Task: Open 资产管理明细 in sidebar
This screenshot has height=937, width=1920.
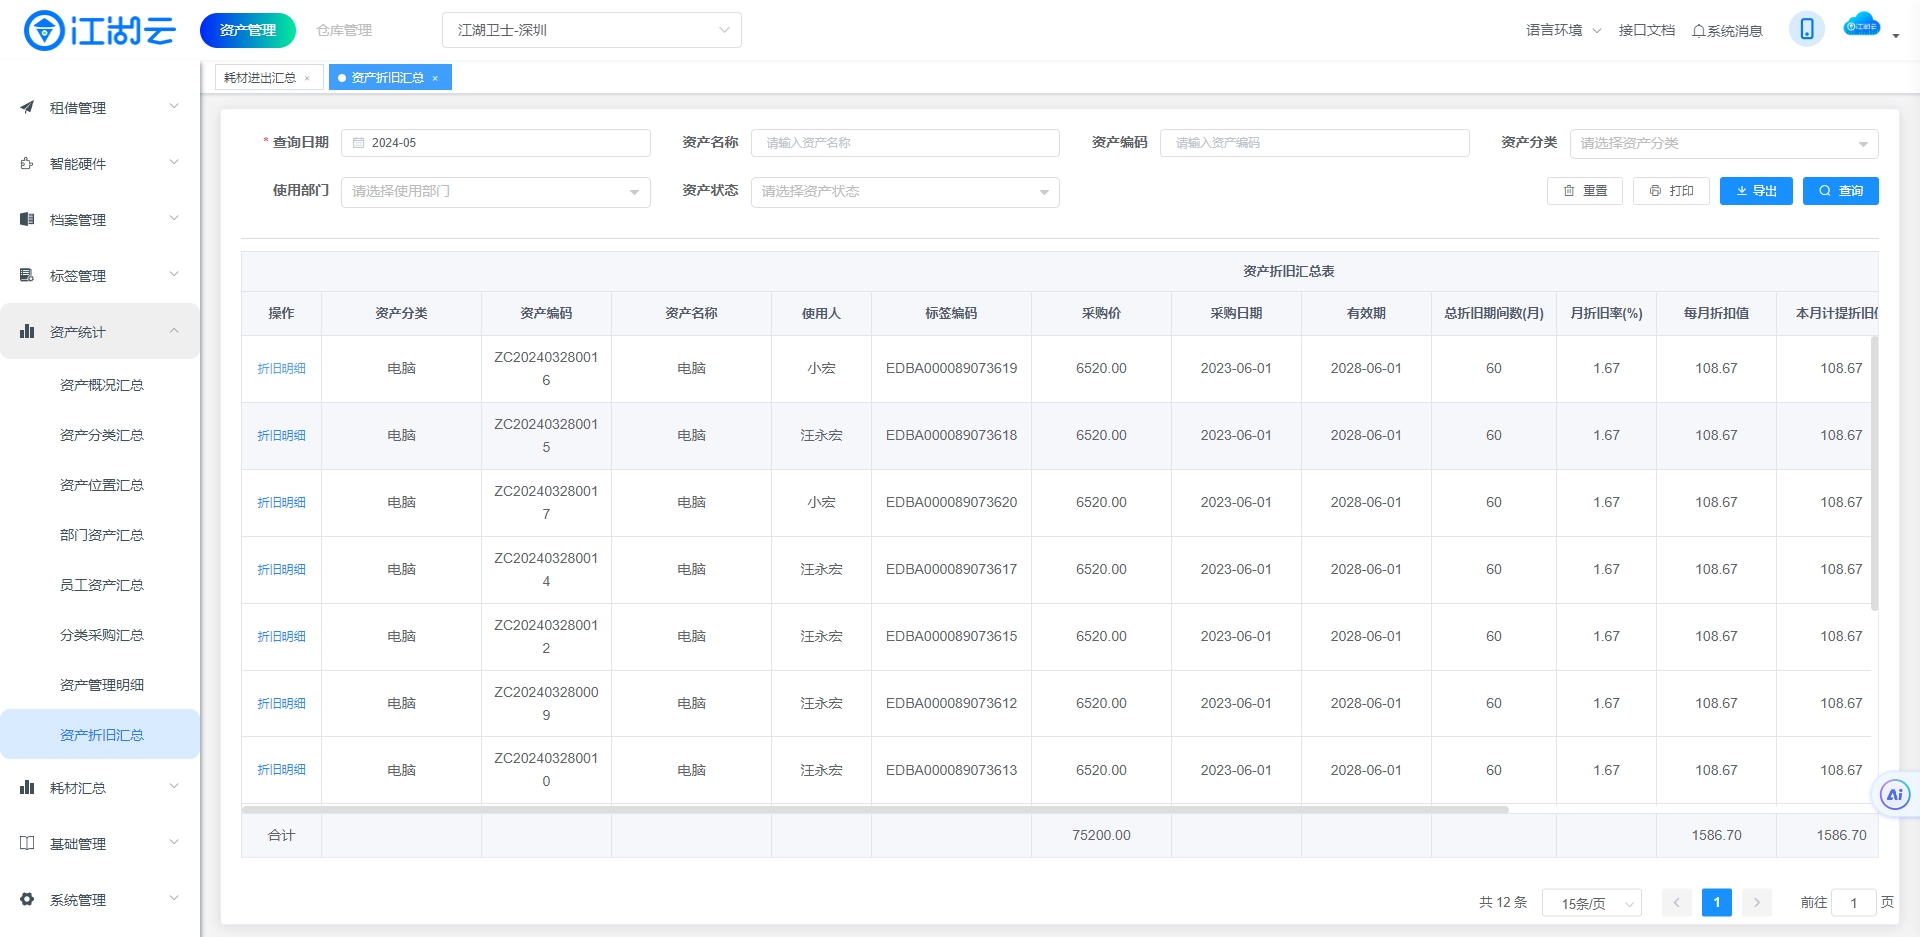Action: coord(102,685)
